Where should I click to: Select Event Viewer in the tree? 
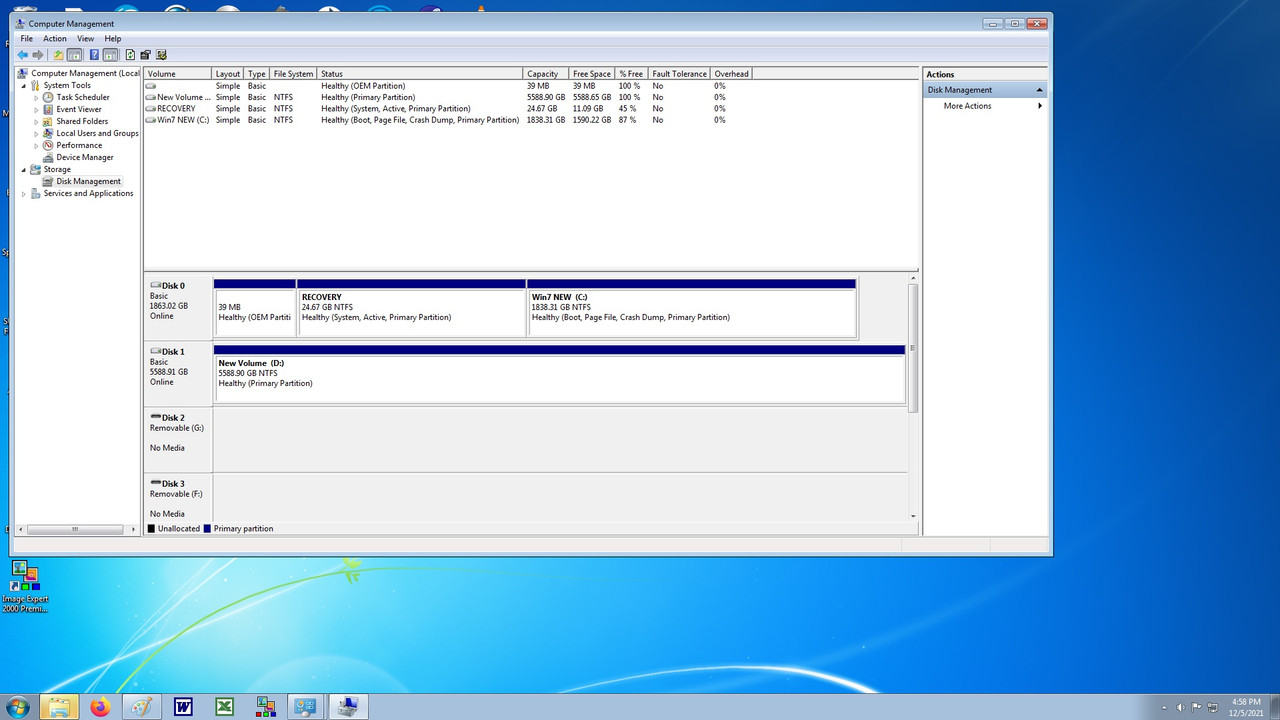pos(79,109)
